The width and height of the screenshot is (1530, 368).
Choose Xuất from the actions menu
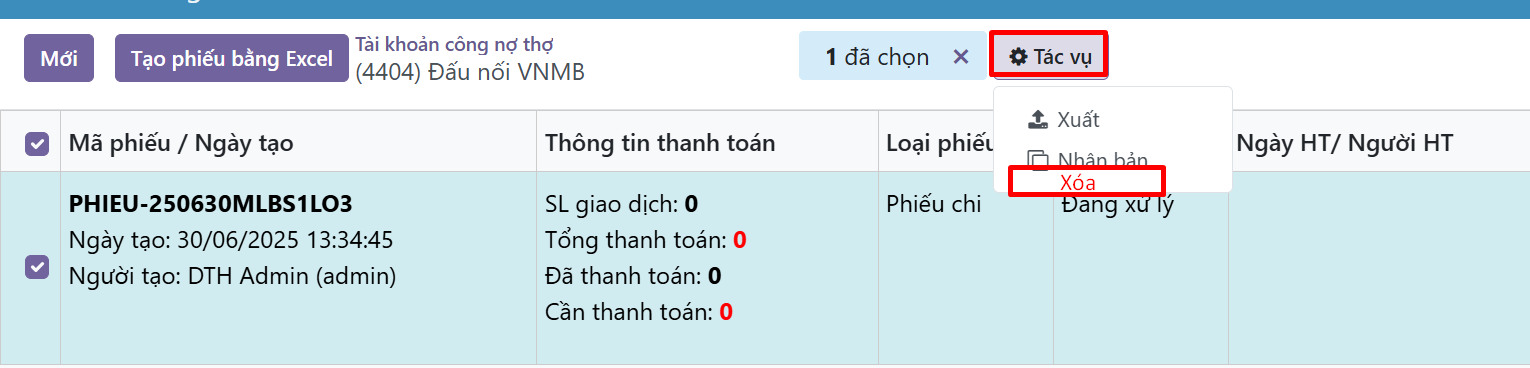[1078, 120]
